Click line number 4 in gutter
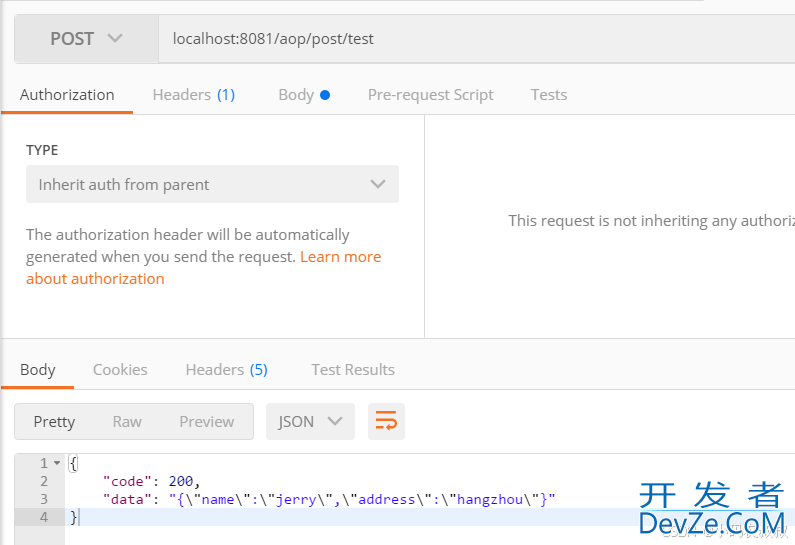Image resolution: width=795 pixels, height=545 pixels. [x=44, y=517]
